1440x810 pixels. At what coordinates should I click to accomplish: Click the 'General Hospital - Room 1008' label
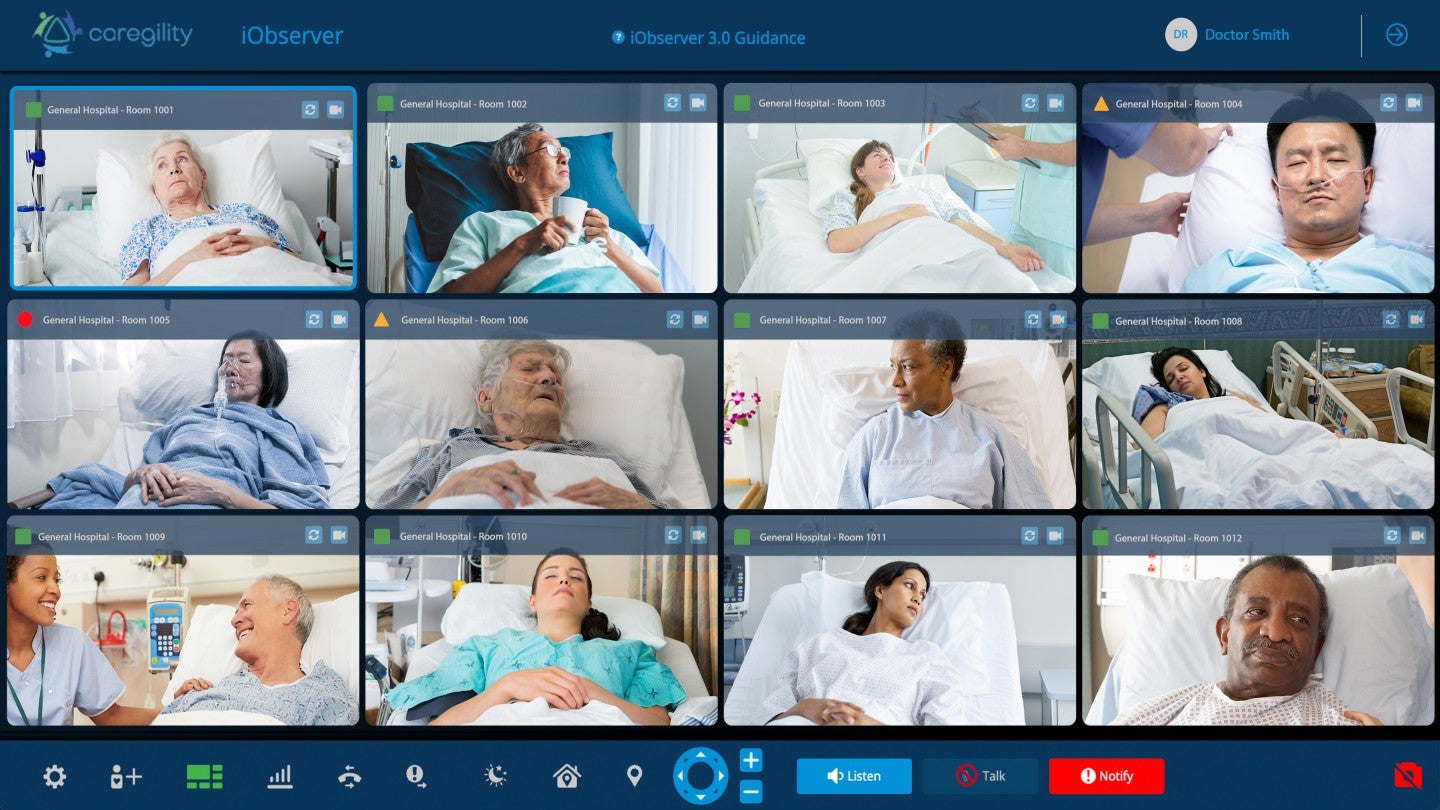coord(1178,321)
